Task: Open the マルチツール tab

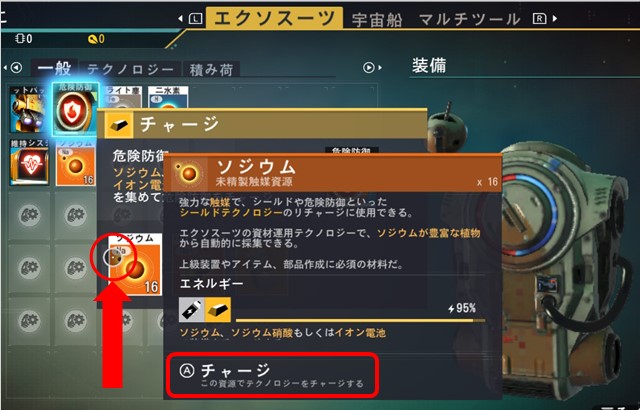Action: click(469, 19)
